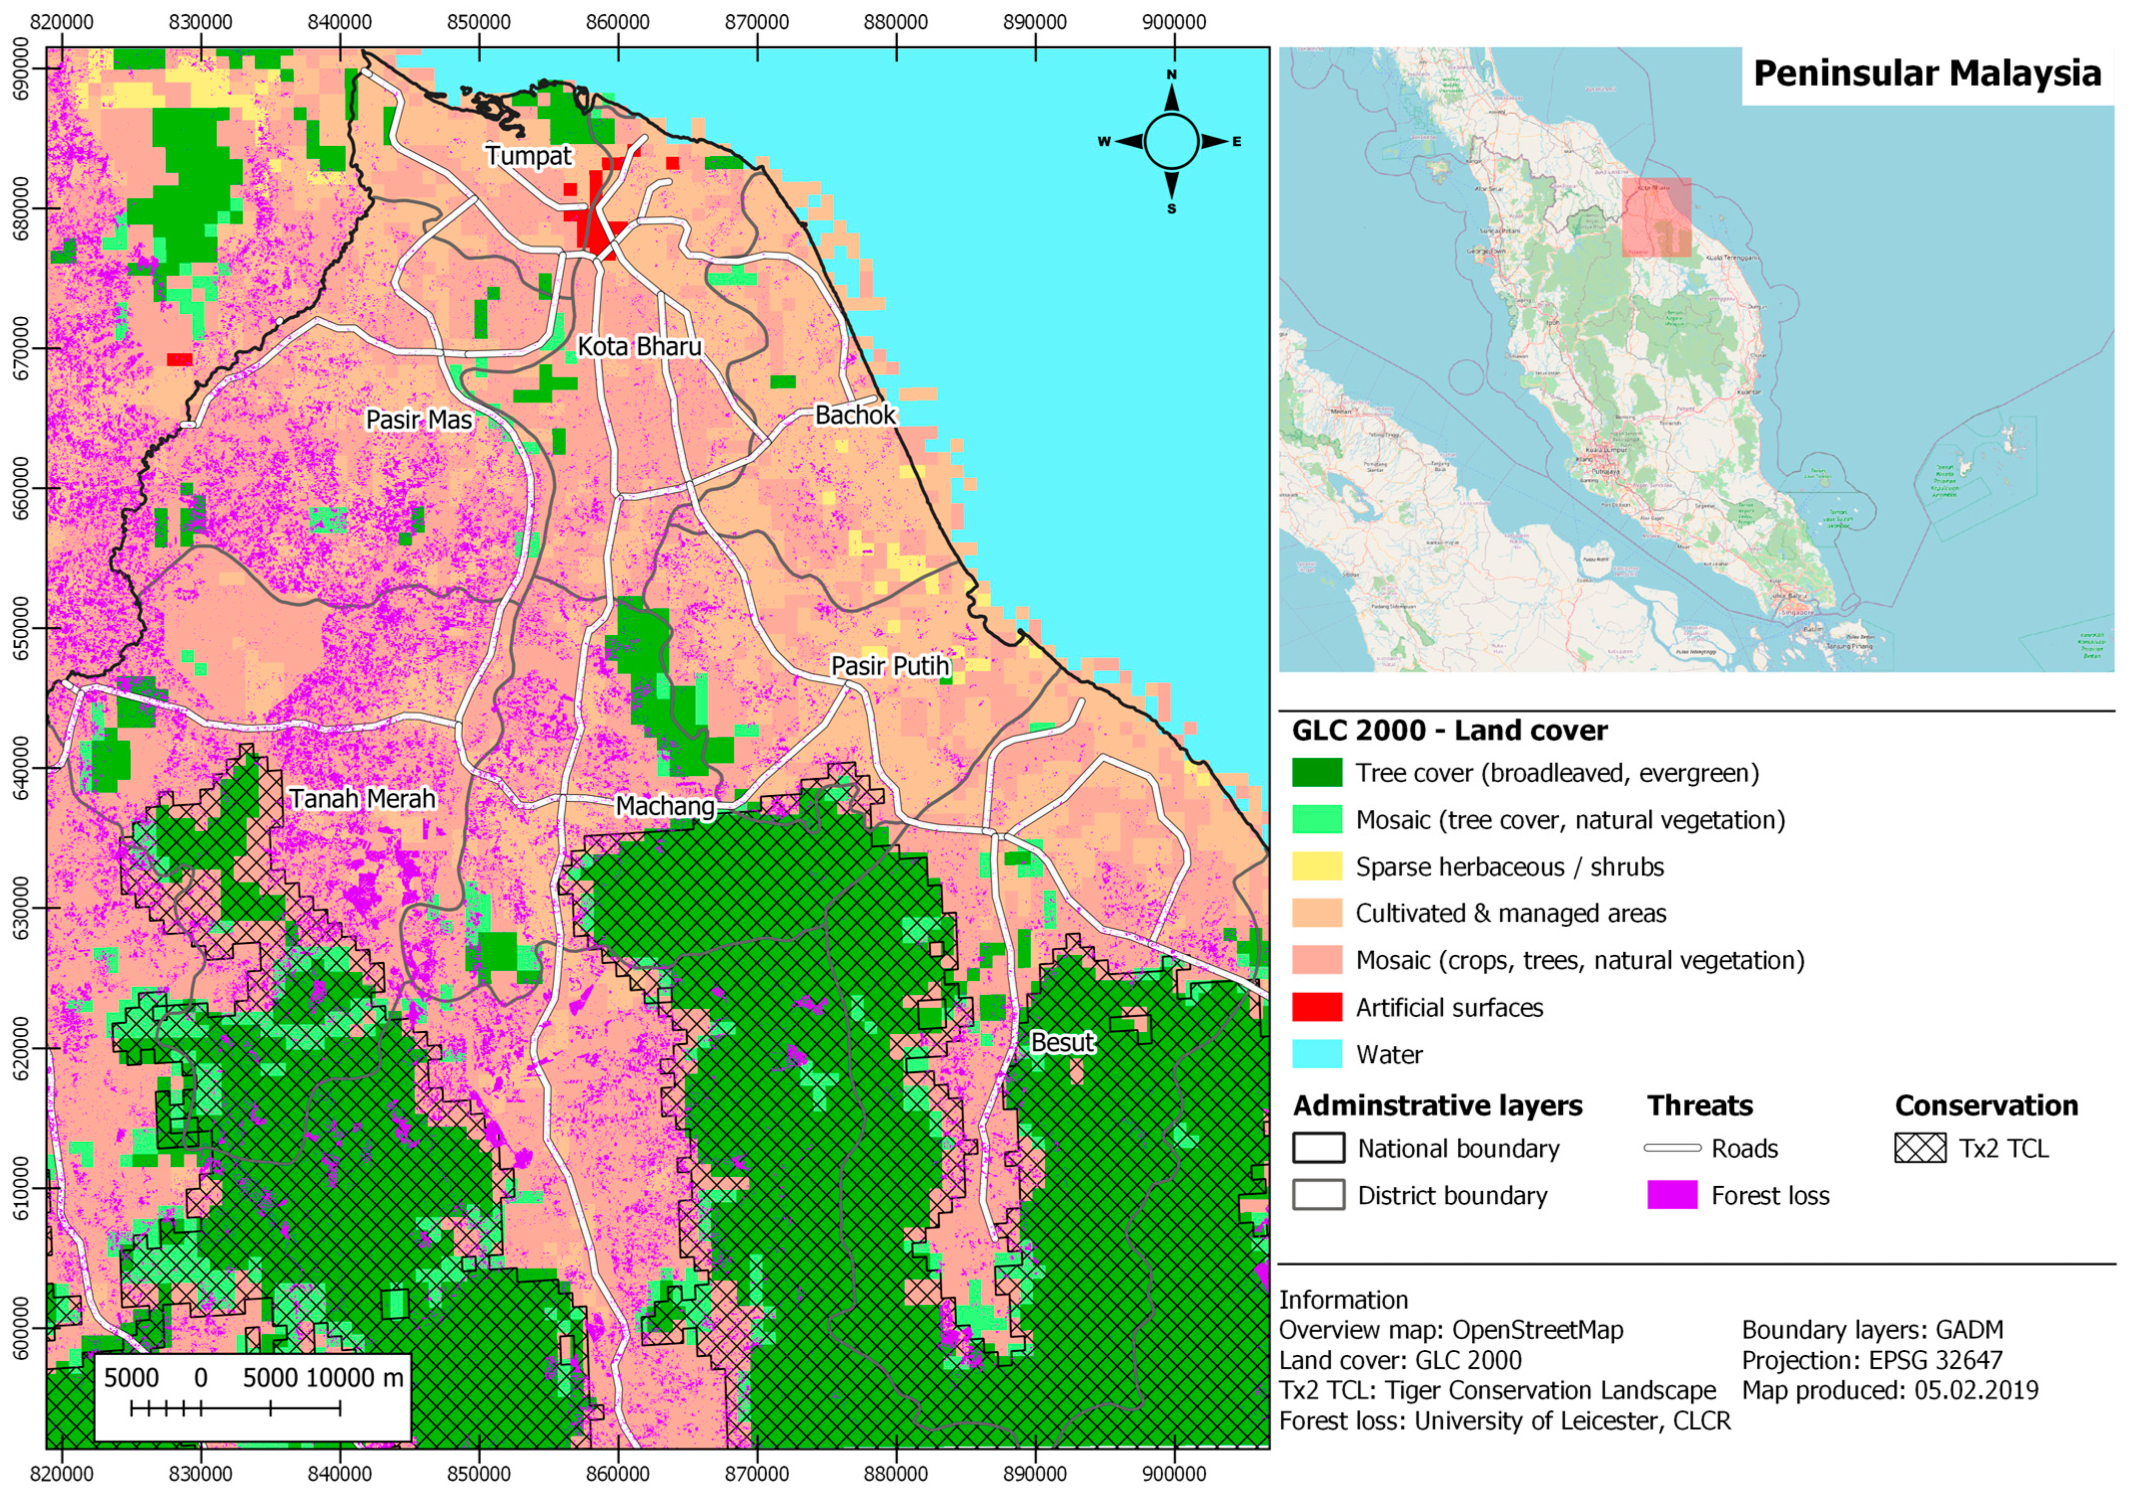Click the cyan Water legend swatch
This screenshot has height=1495, width=2130.
click(x=1316, y=1054)
